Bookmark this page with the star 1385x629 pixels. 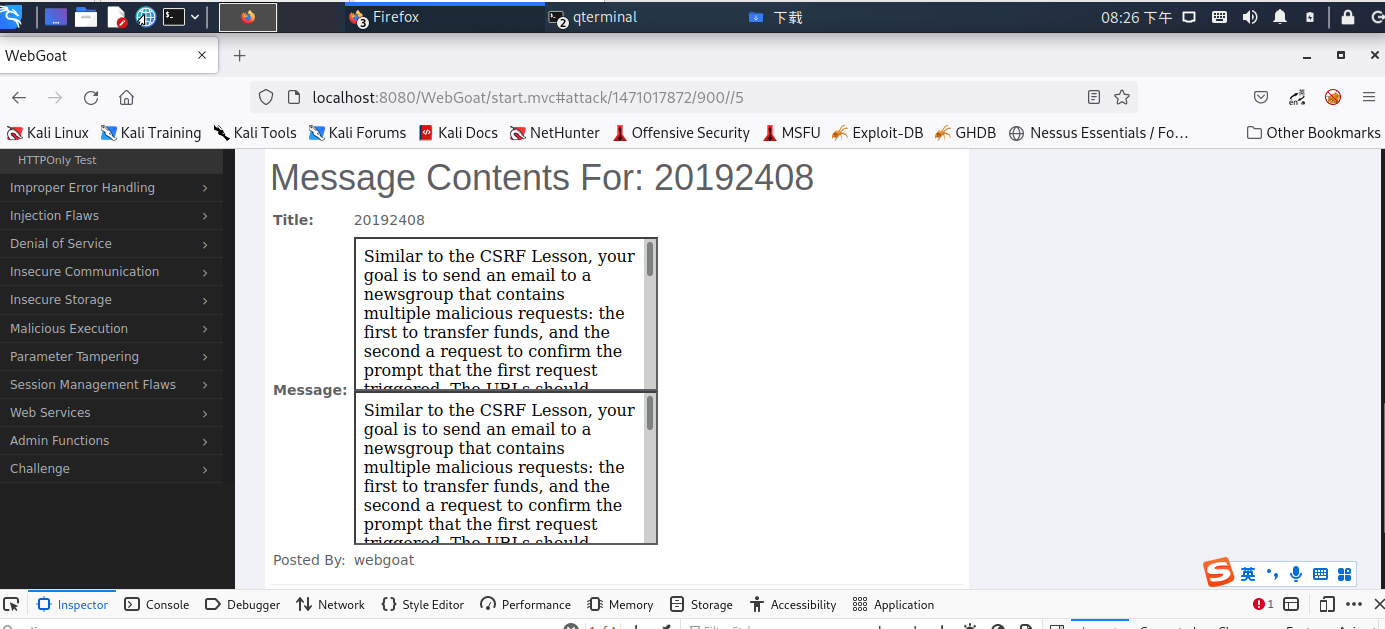pos(1122,97)
